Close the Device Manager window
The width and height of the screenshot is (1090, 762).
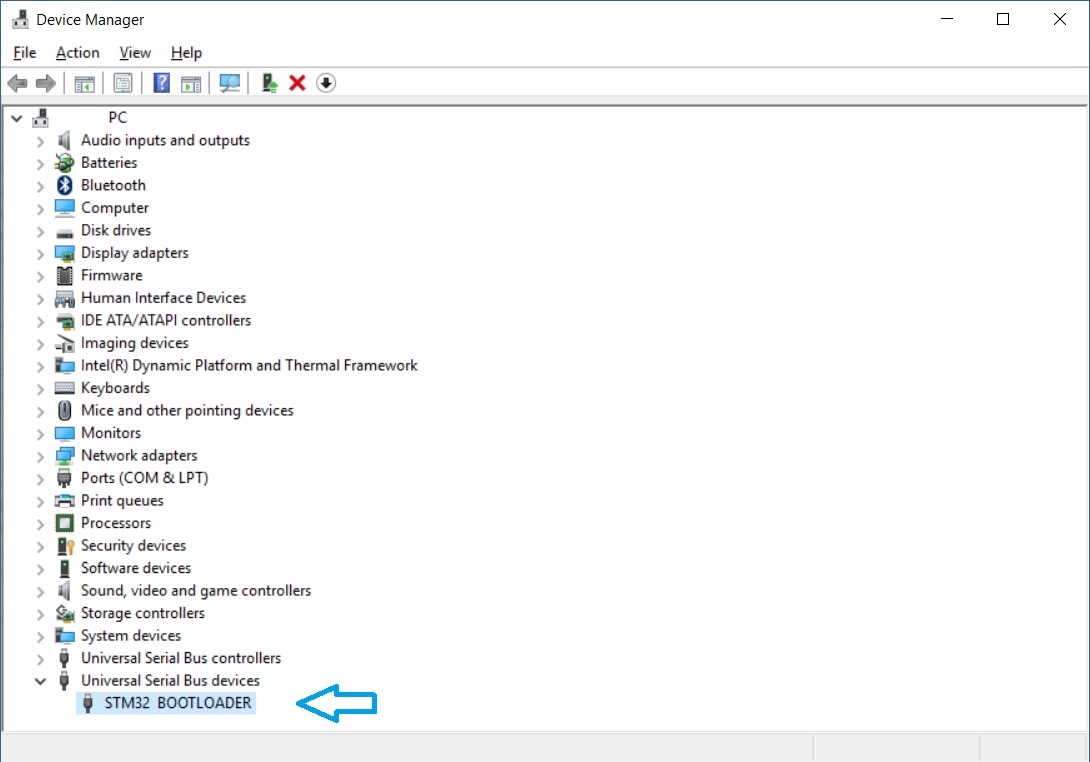coord(1059,19)
